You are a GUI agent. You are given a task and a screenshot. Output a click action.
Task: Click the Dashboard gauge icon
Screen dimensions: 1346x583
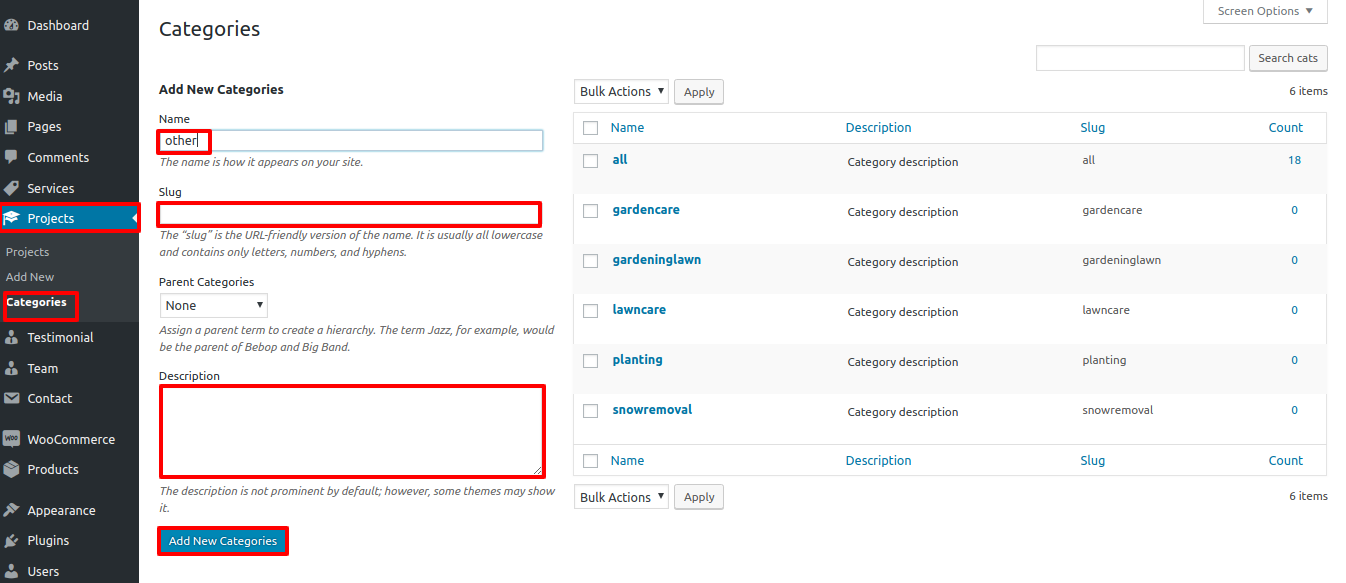12,26
